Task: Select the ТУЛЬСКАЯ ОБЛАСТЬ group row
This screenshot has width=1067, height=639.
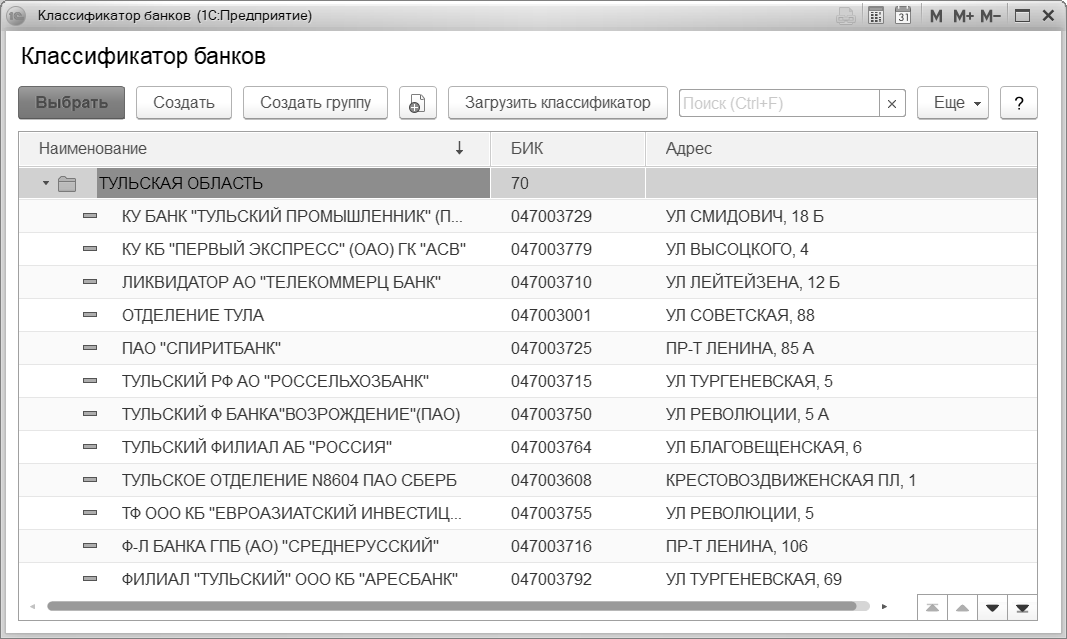Action: [x=528, y=183]
